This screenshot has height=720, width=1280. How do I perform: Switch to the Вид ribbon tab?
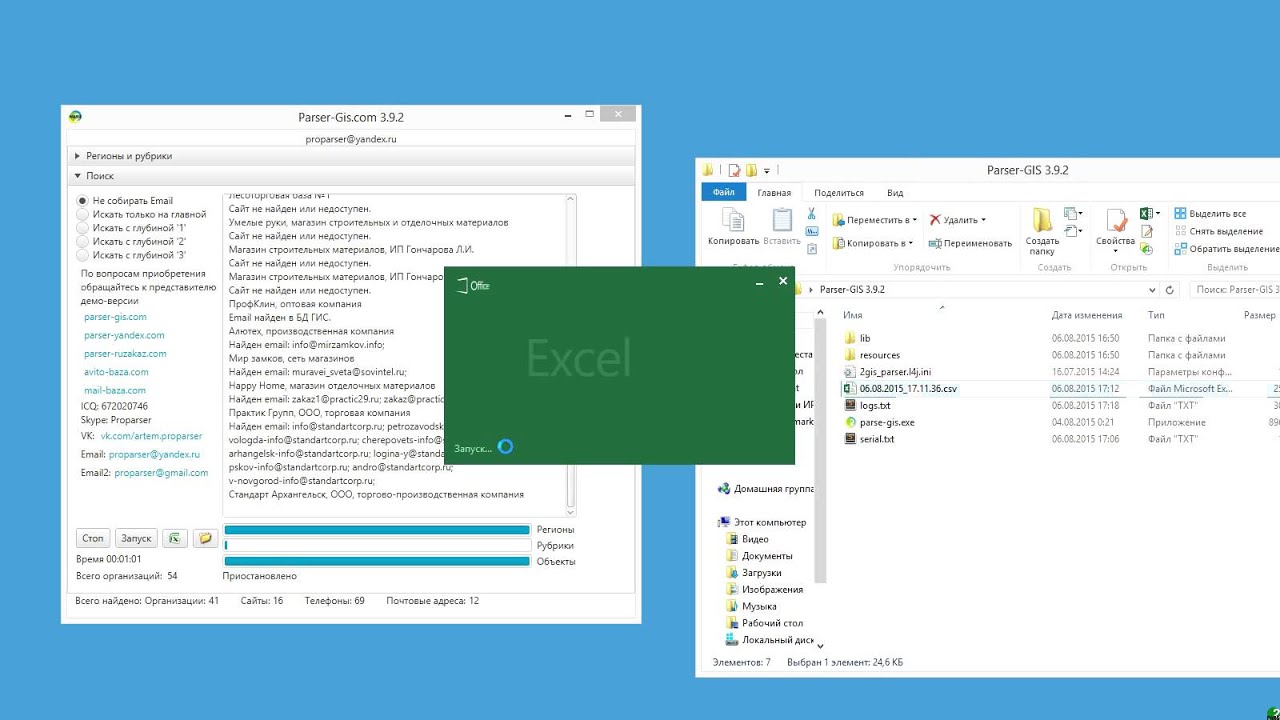pyautogui.click(x=895, y=193)
